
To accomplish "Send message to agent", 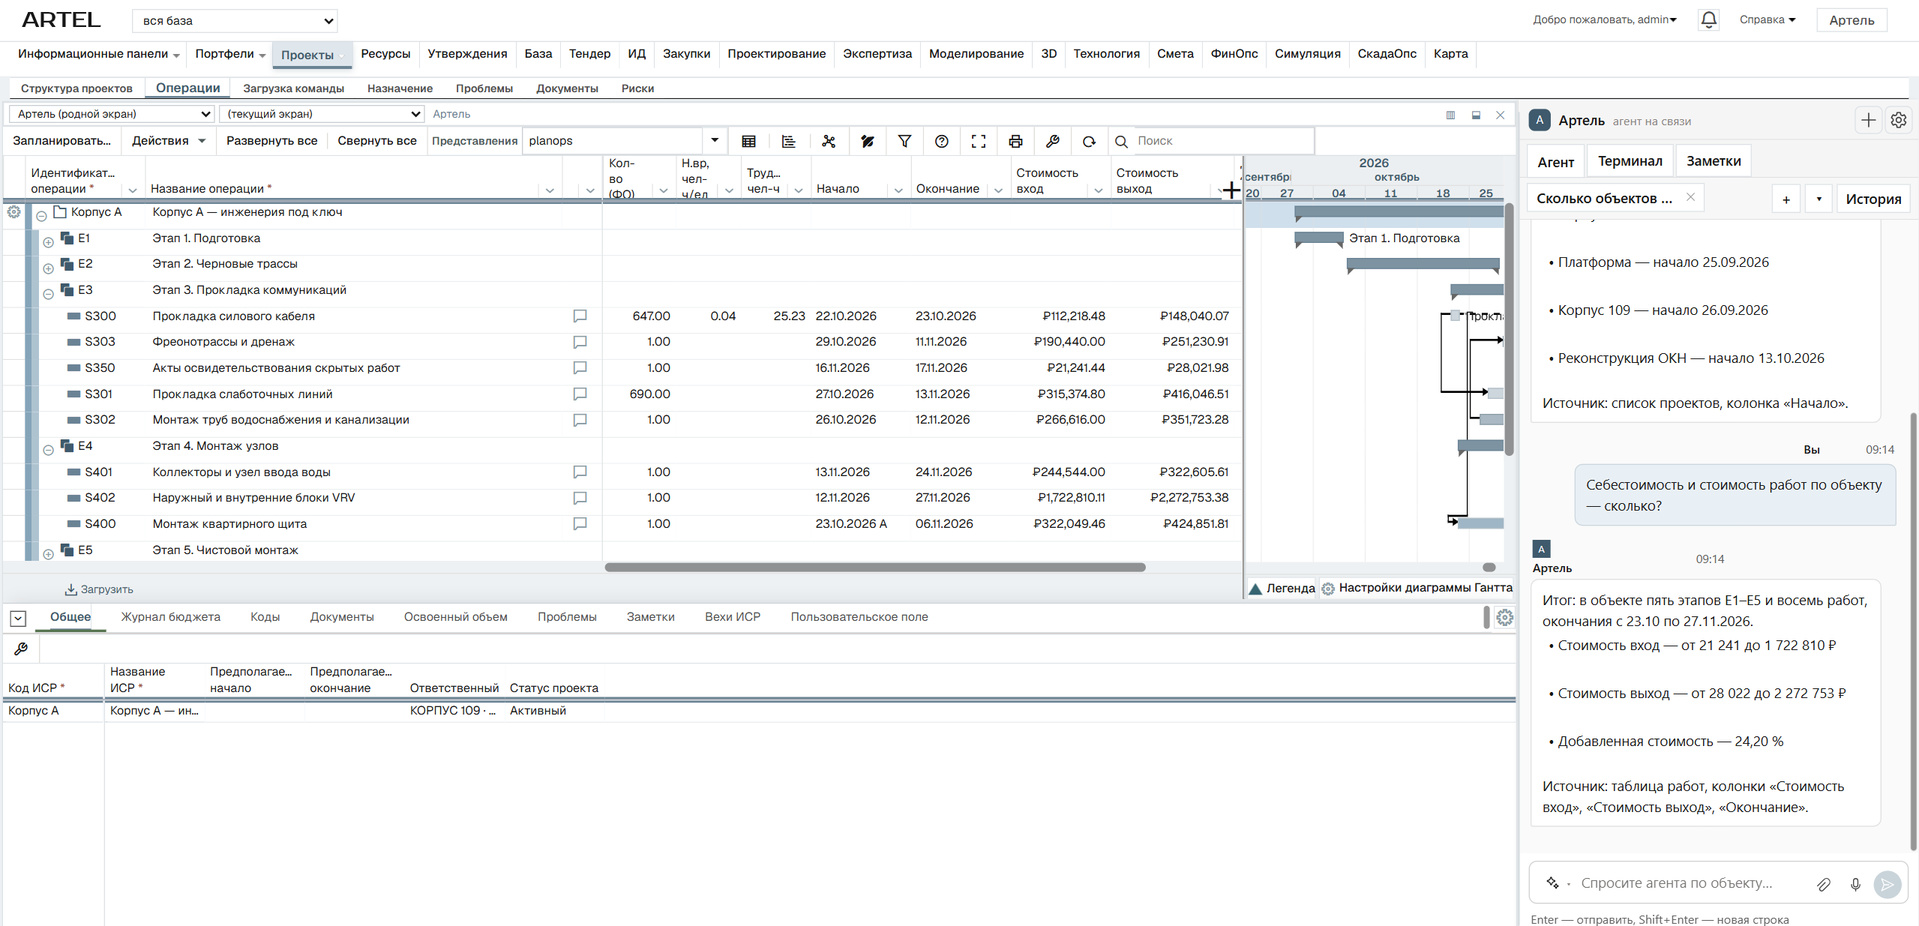I will pos(1887,884).
